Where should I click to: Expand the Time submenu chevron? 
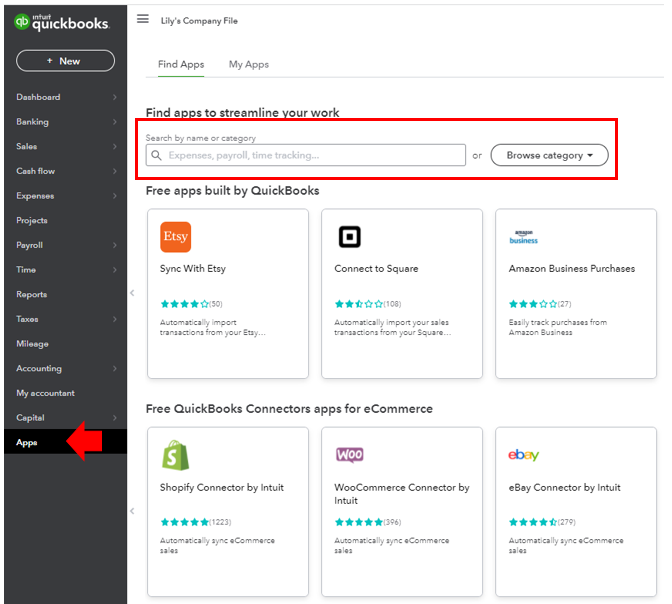114,270
